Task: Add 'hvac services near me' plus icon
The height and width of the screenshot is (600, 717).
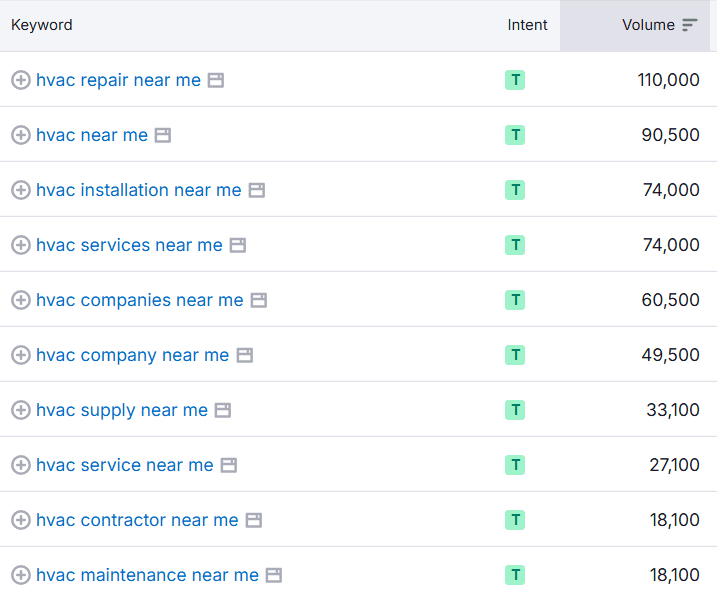Action: pyautogui.click(x=21, y=245)
